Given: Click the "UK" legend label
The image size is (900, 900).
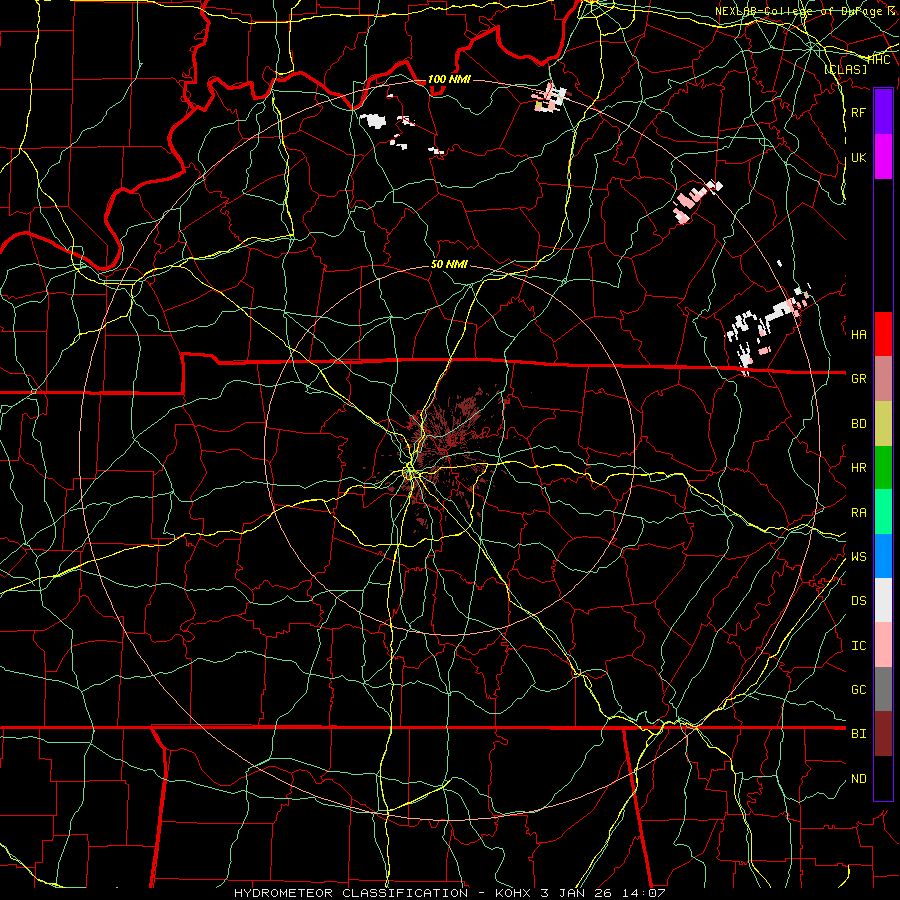Looking at the screenshot, I should (x=858, y=157).
